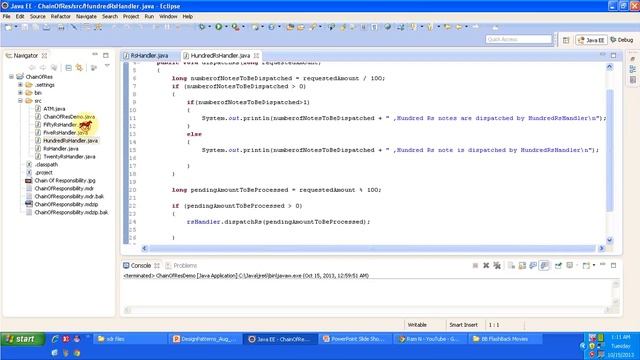Switch to the Debug perspective

622,40
